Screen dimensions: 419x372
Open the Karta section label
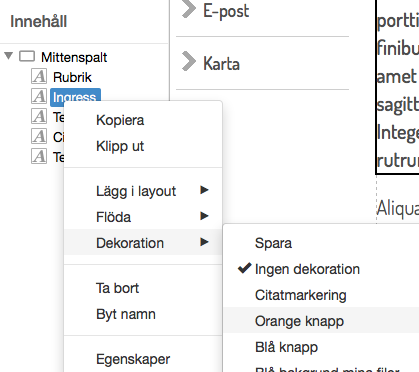coord(221,63)
